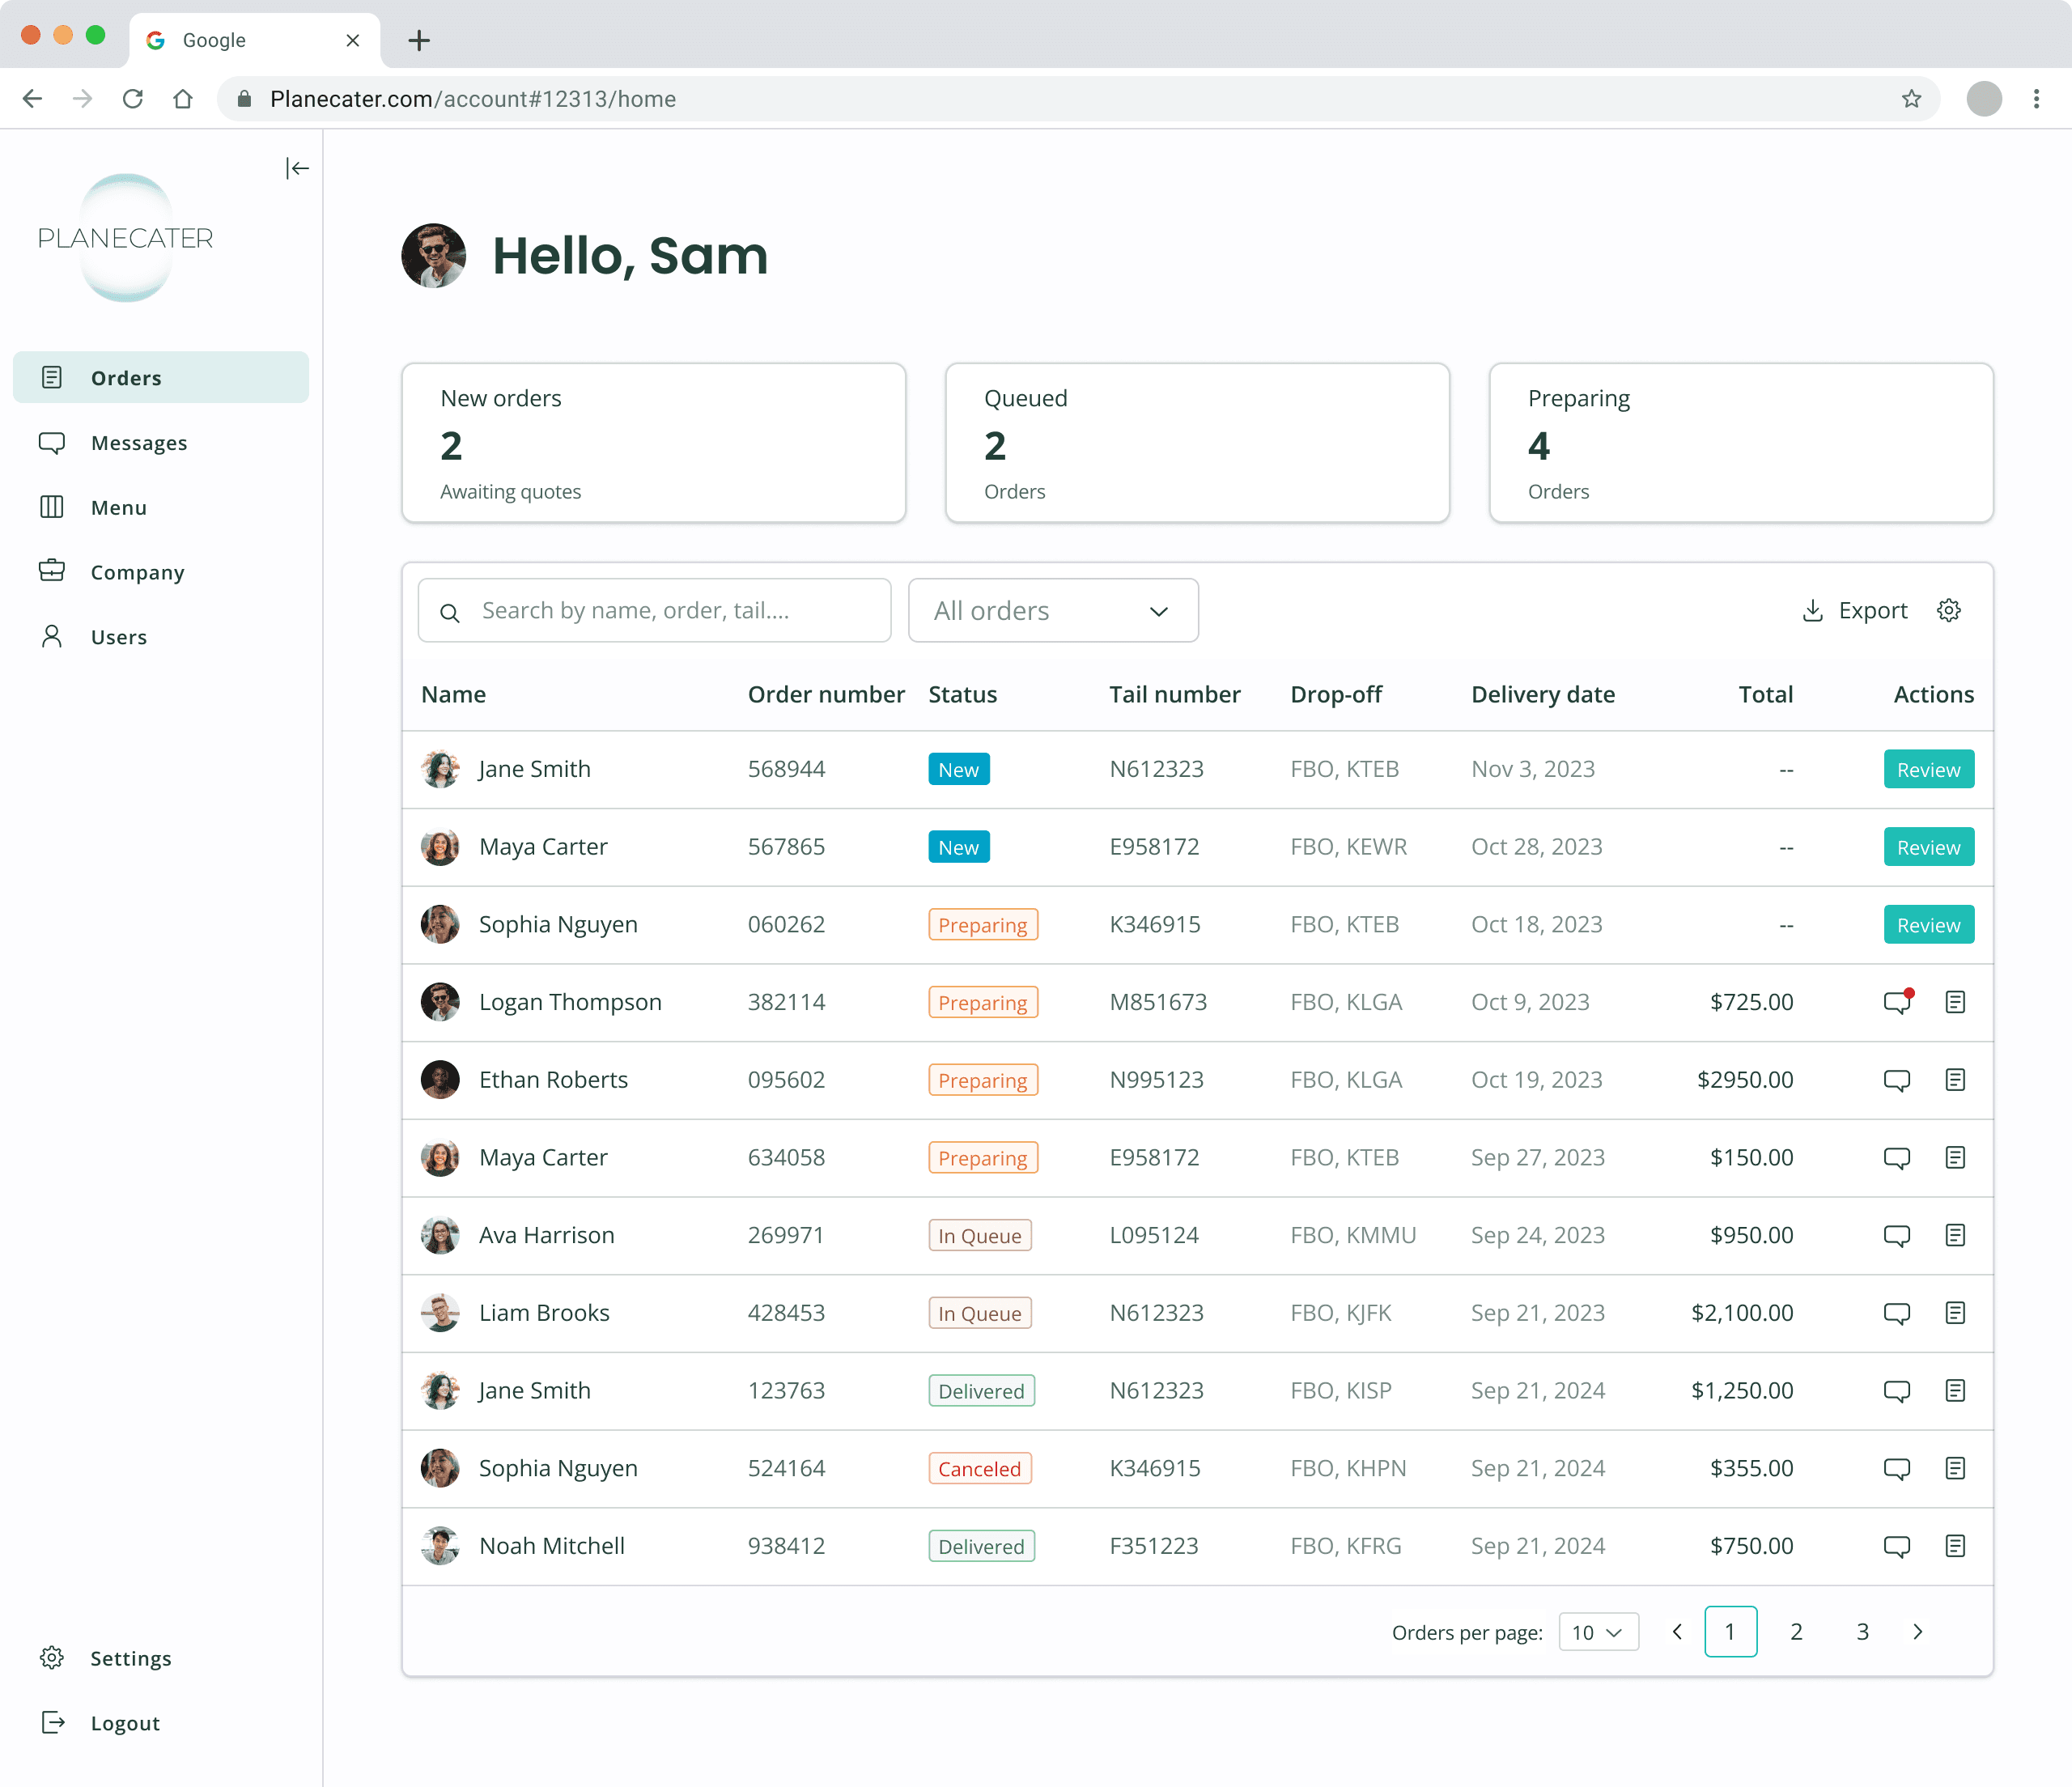Open the Menu section in the sidebar

(x=118, y=508)
